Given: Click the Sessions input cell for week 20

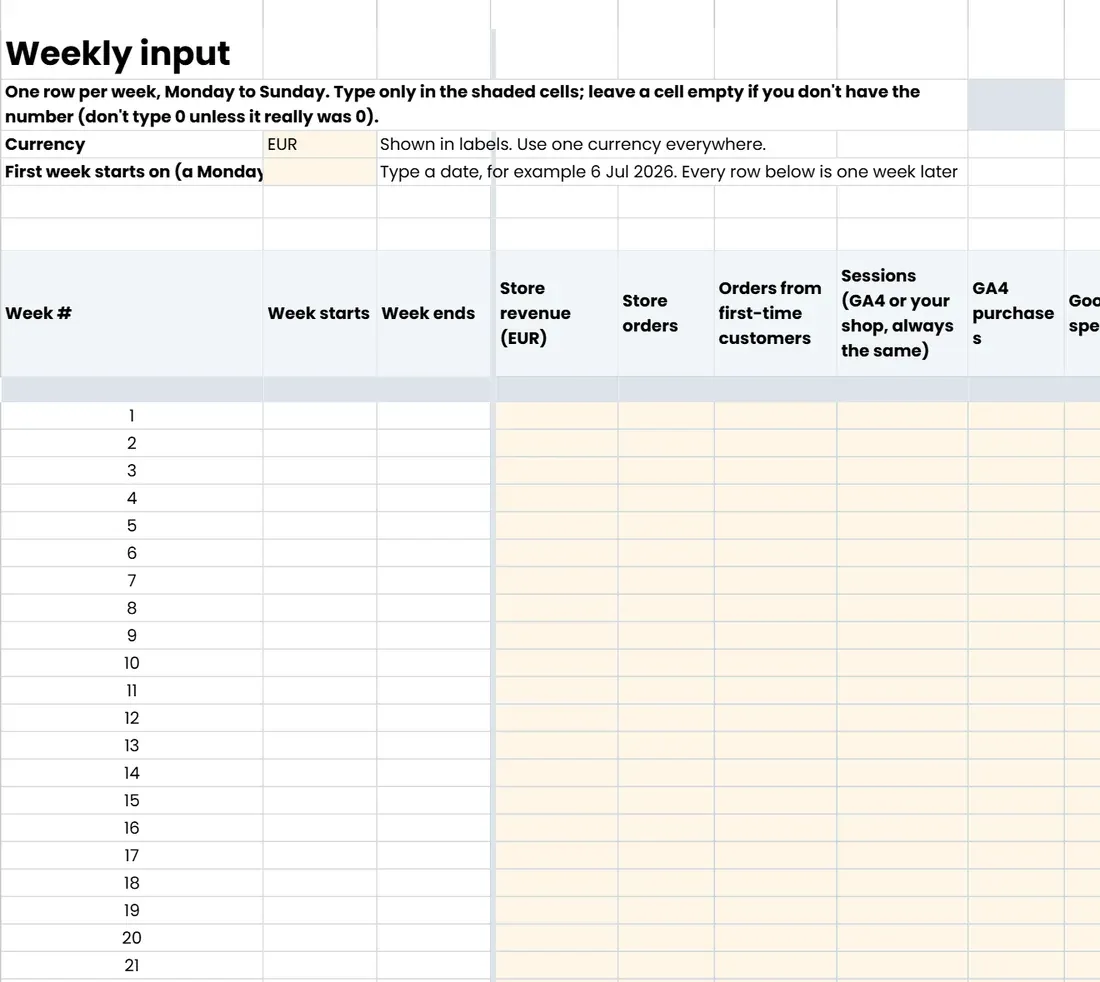Looking at the screenshot, I should point(902,938).
